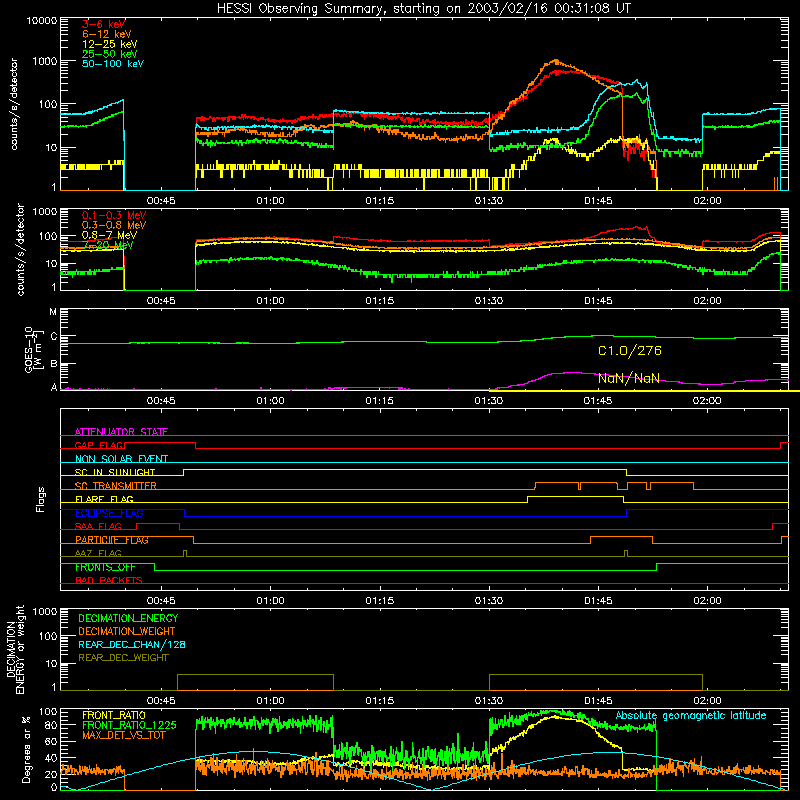Click the FRONT_RATIO yellow legend label

(x=114, y=715)
